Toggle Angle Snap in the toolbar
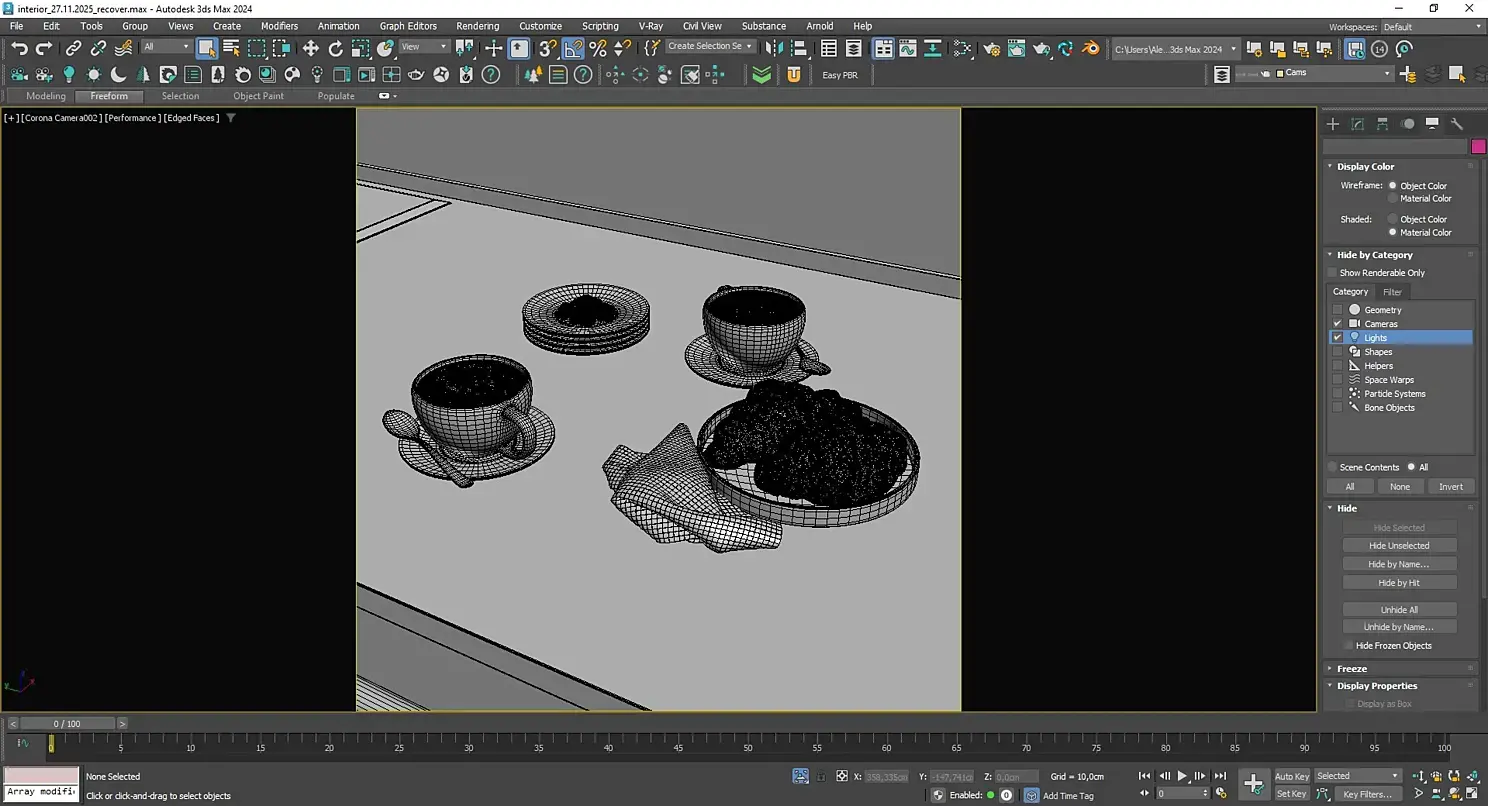 click(x=573, y=48)
